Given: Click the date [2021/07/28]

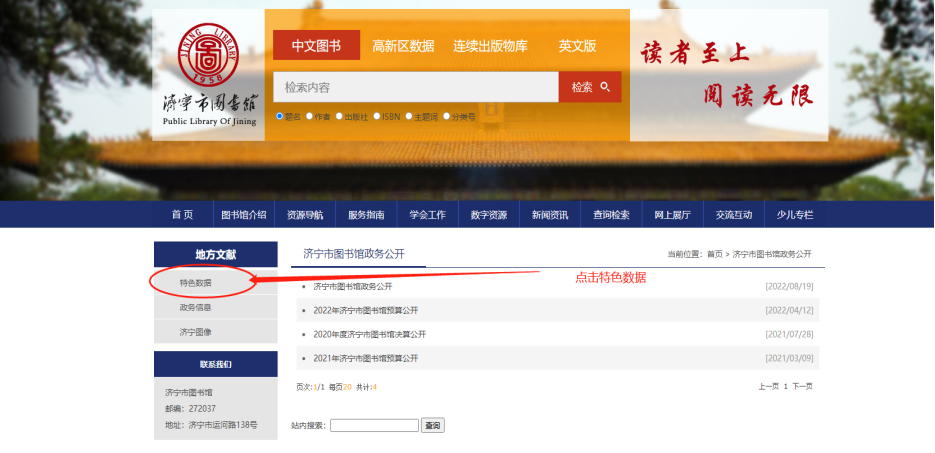Looking at the screenshot, I should (x=790, y=334).
